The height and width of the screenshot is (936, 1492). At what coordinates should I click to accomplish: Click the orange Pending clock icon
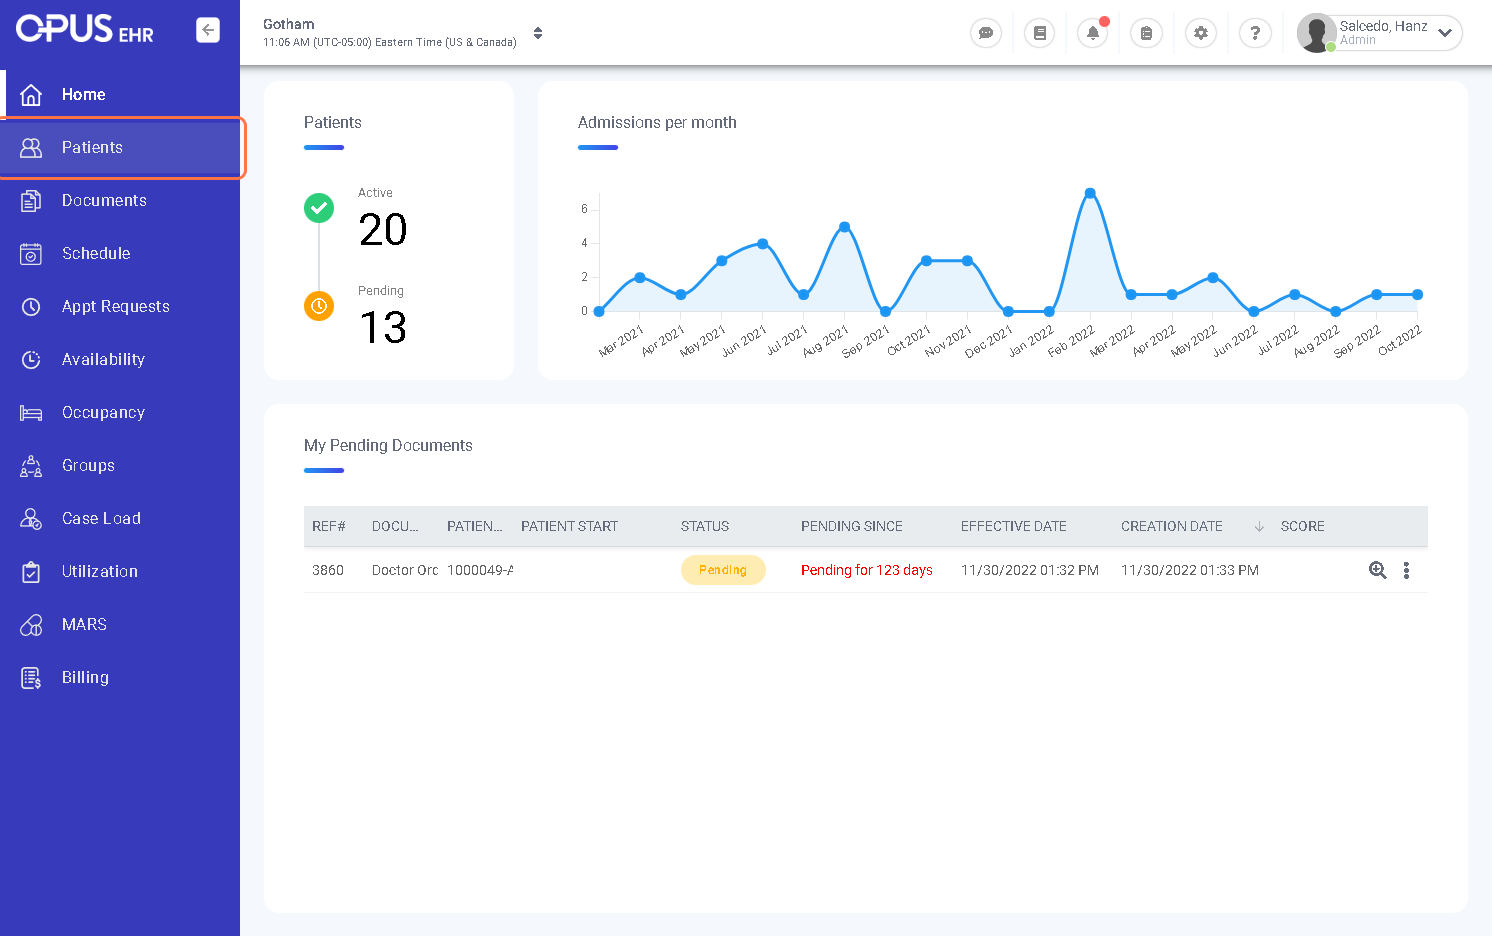(319, 306)
